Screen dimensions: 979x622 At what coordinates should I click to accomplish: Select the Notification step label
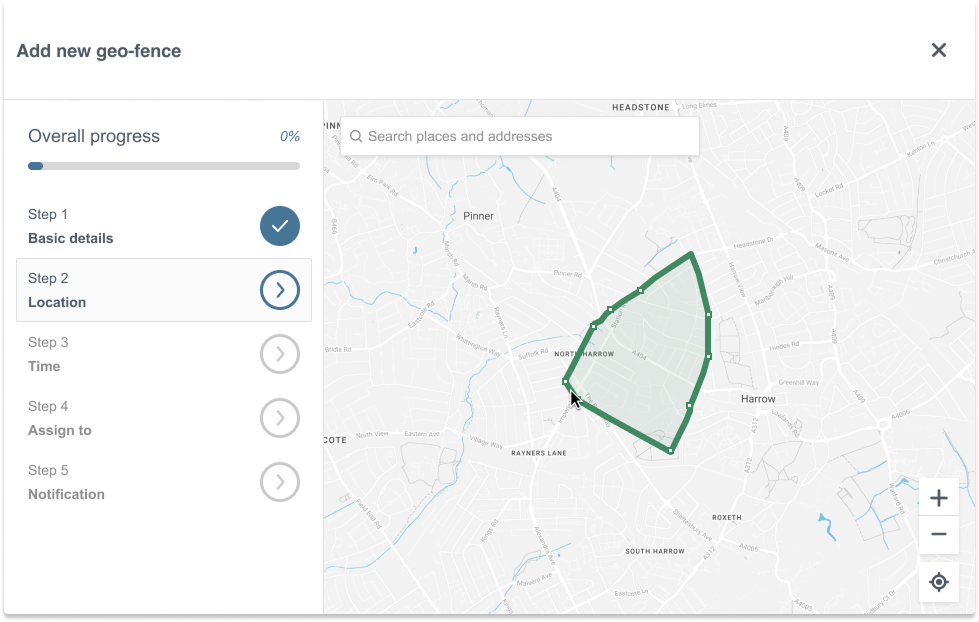(66, 495)
